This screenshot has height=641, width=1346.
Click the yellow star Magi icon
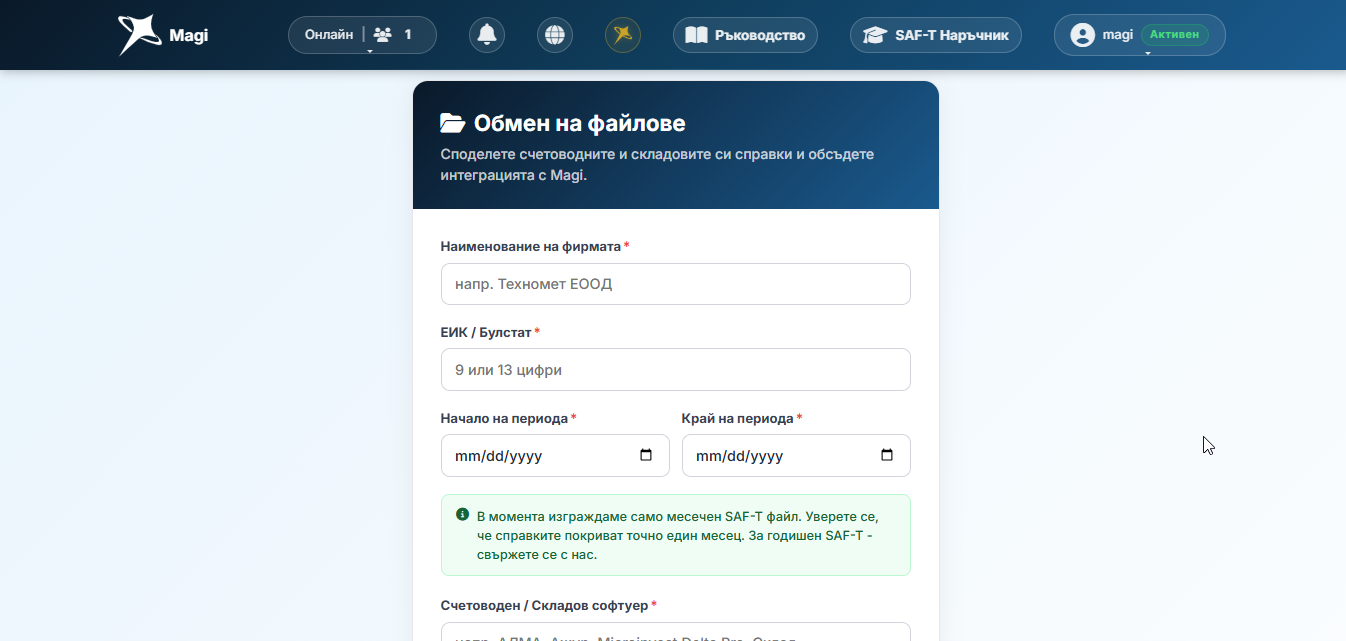623,35
